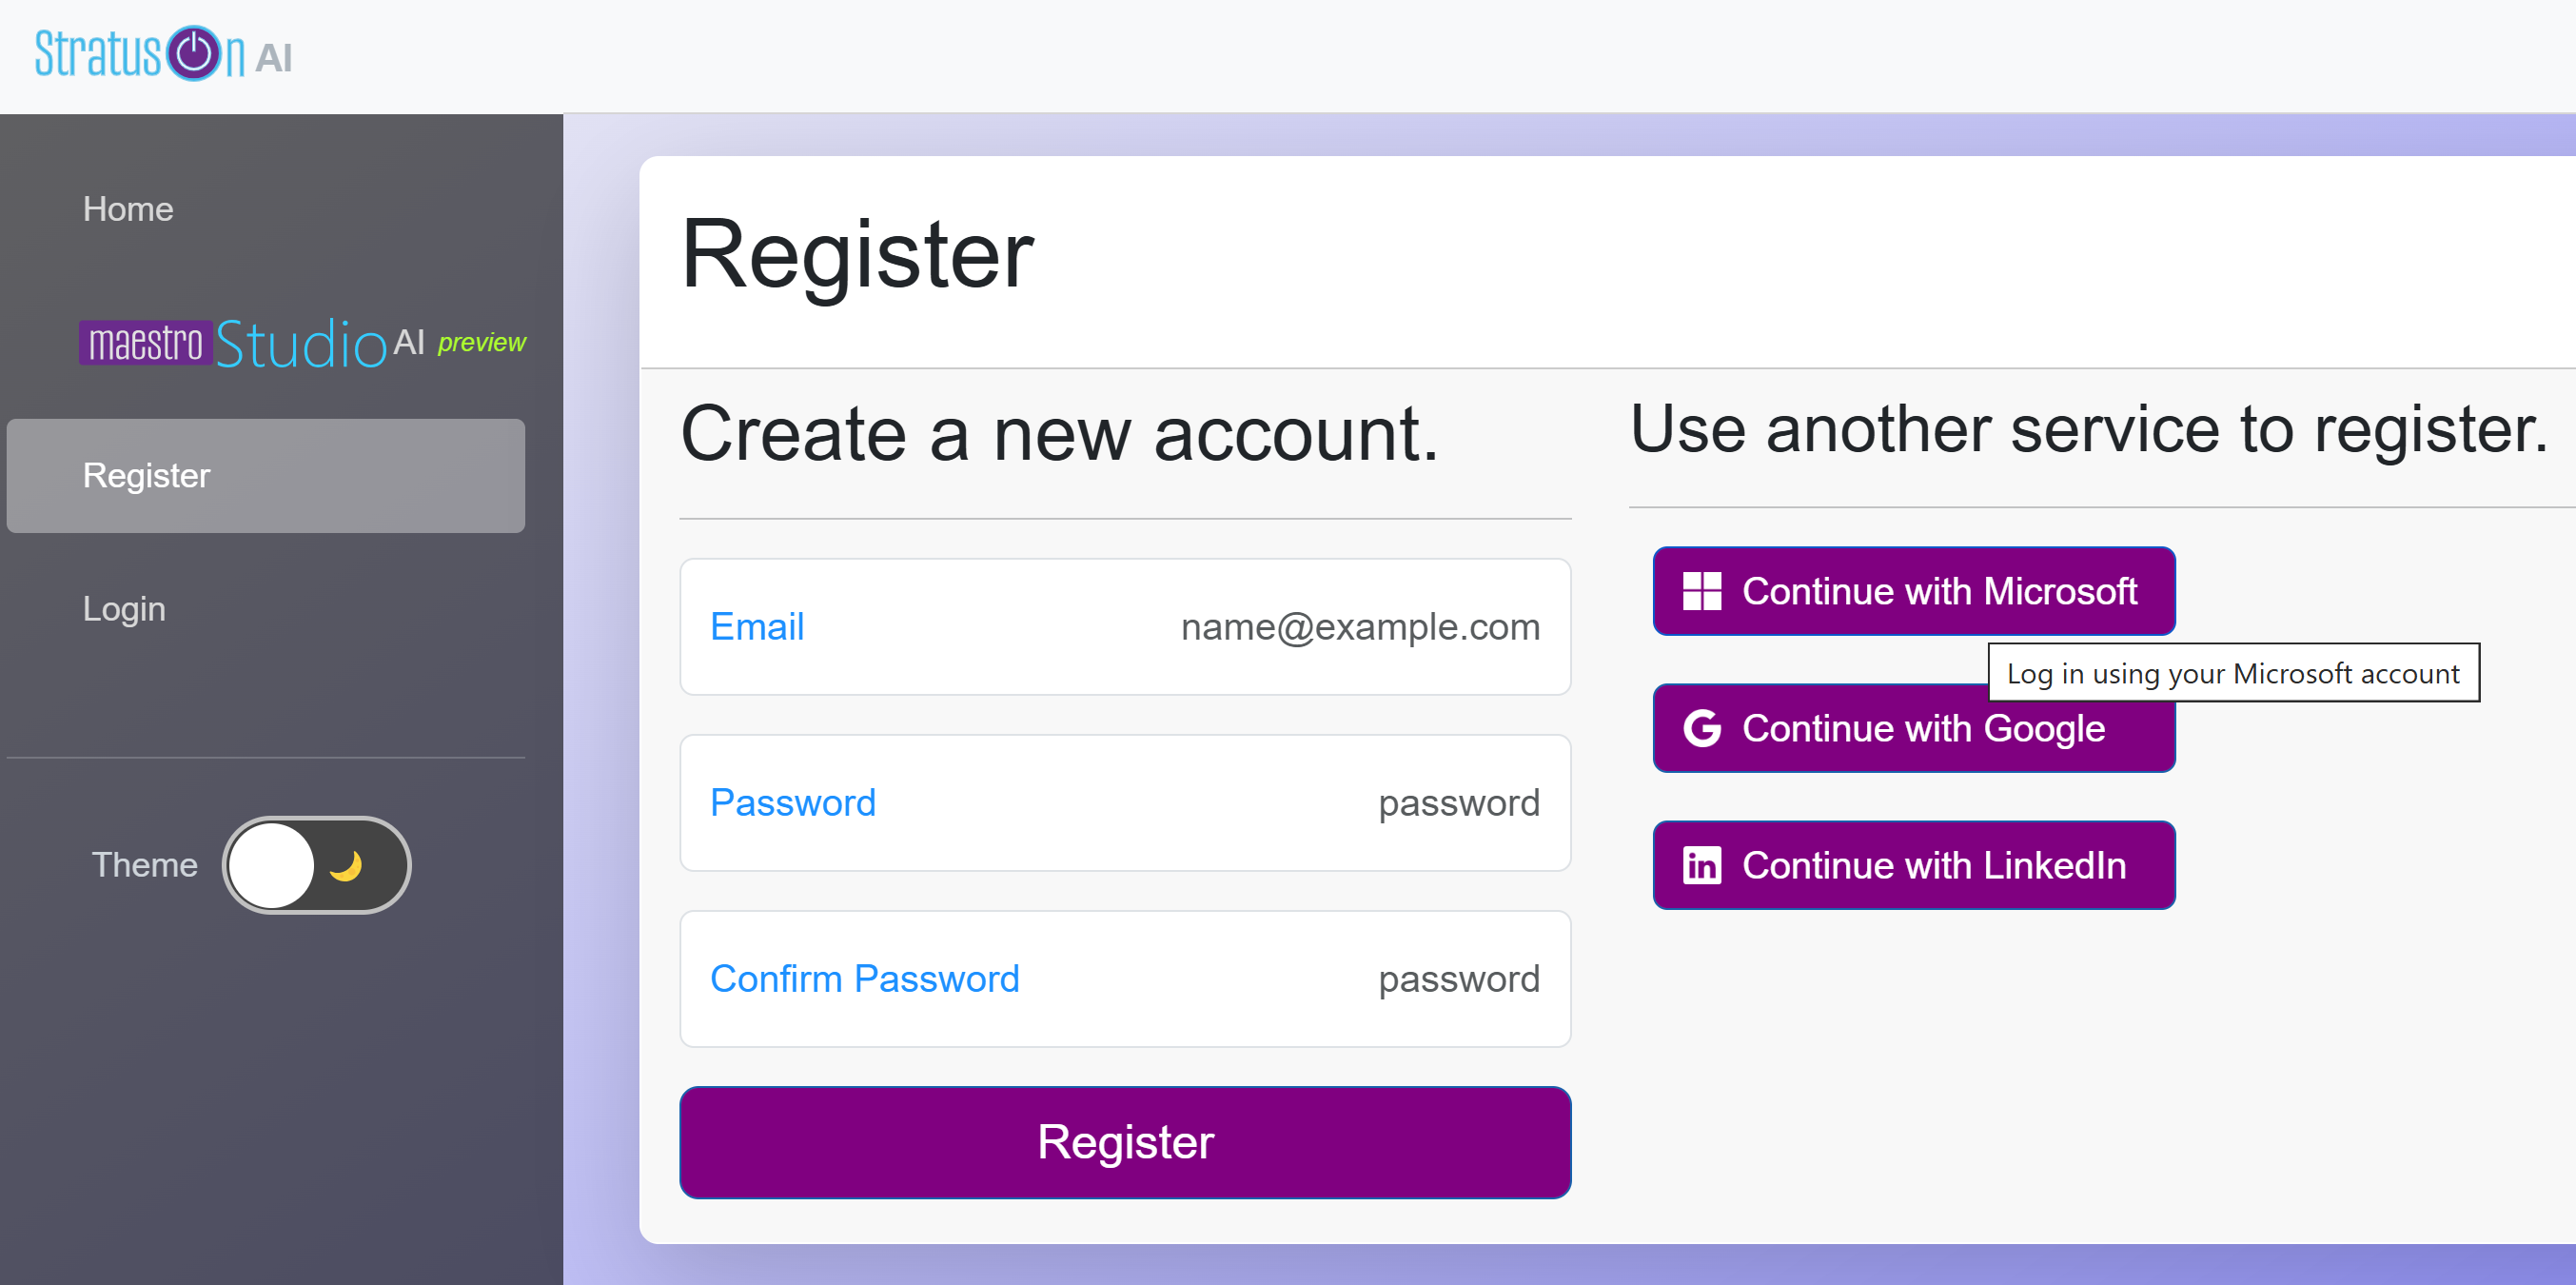Viewport: 2576px width, 1285px height.
Task: Choose Continue with LinkedIn
Action: 1913,865
